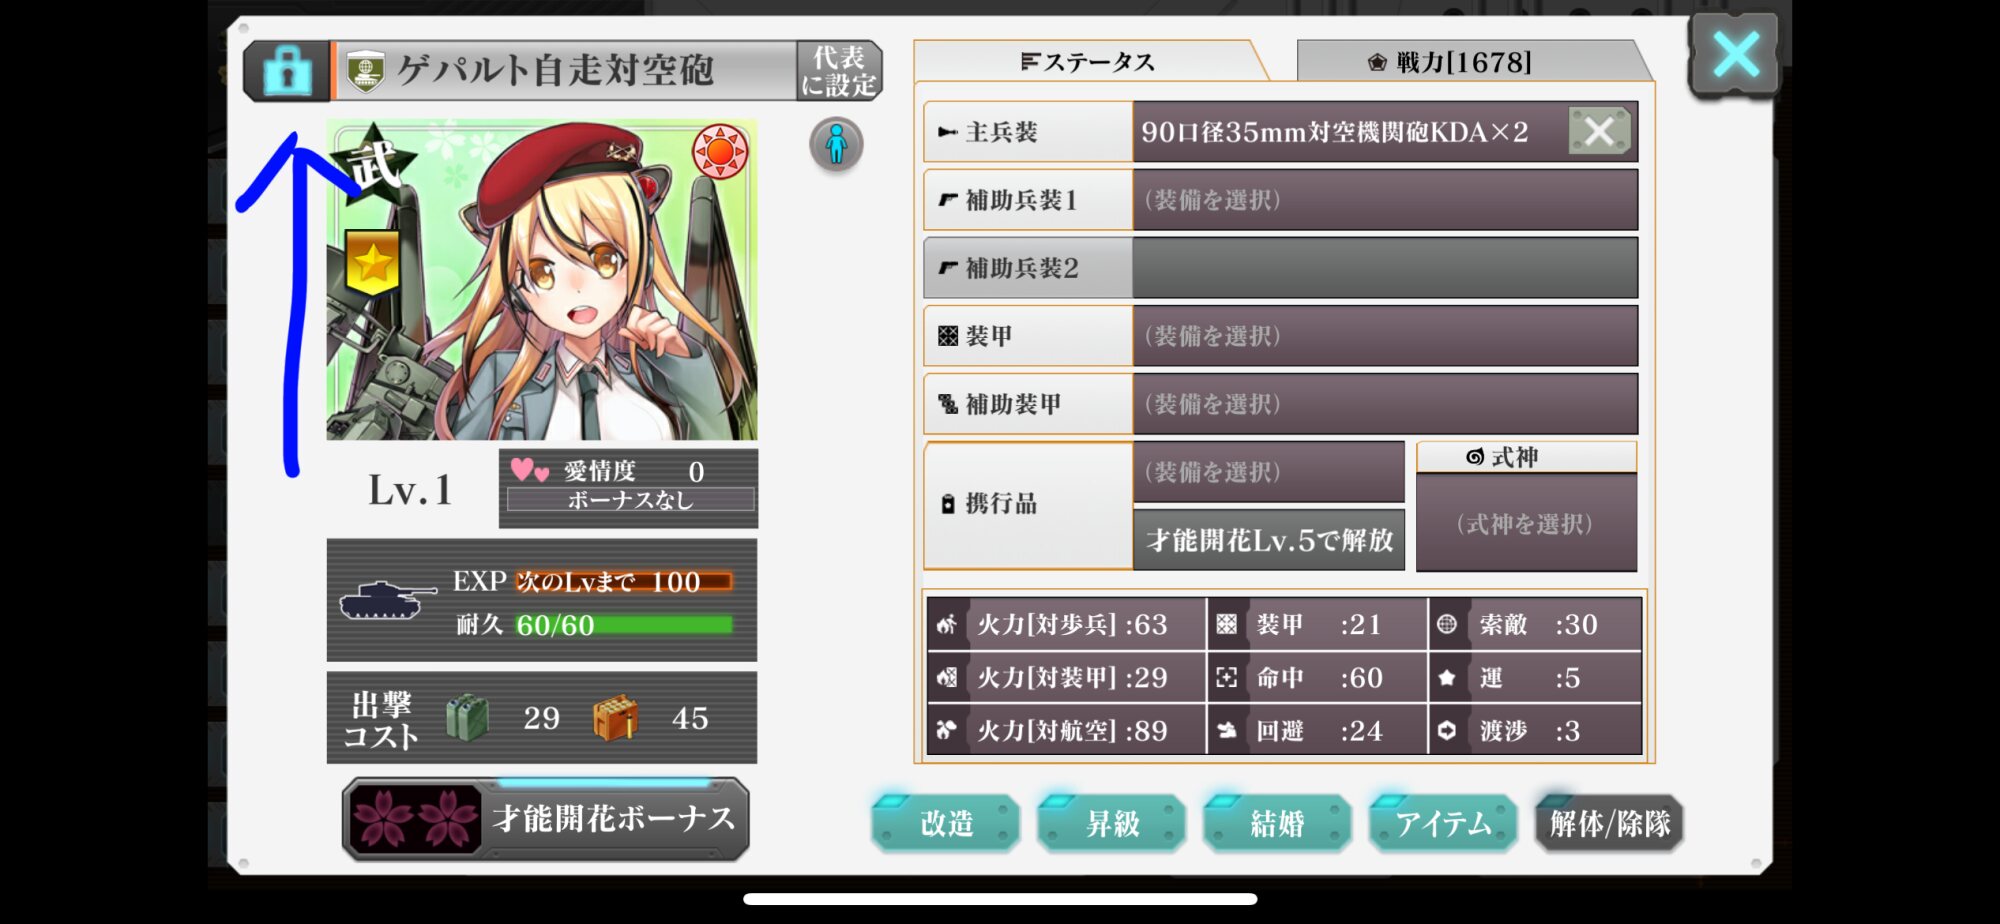This screenshot has width=2000, height=924.
Task: Click the ammo crate cost icon
Action: click(x=615, y=717)
